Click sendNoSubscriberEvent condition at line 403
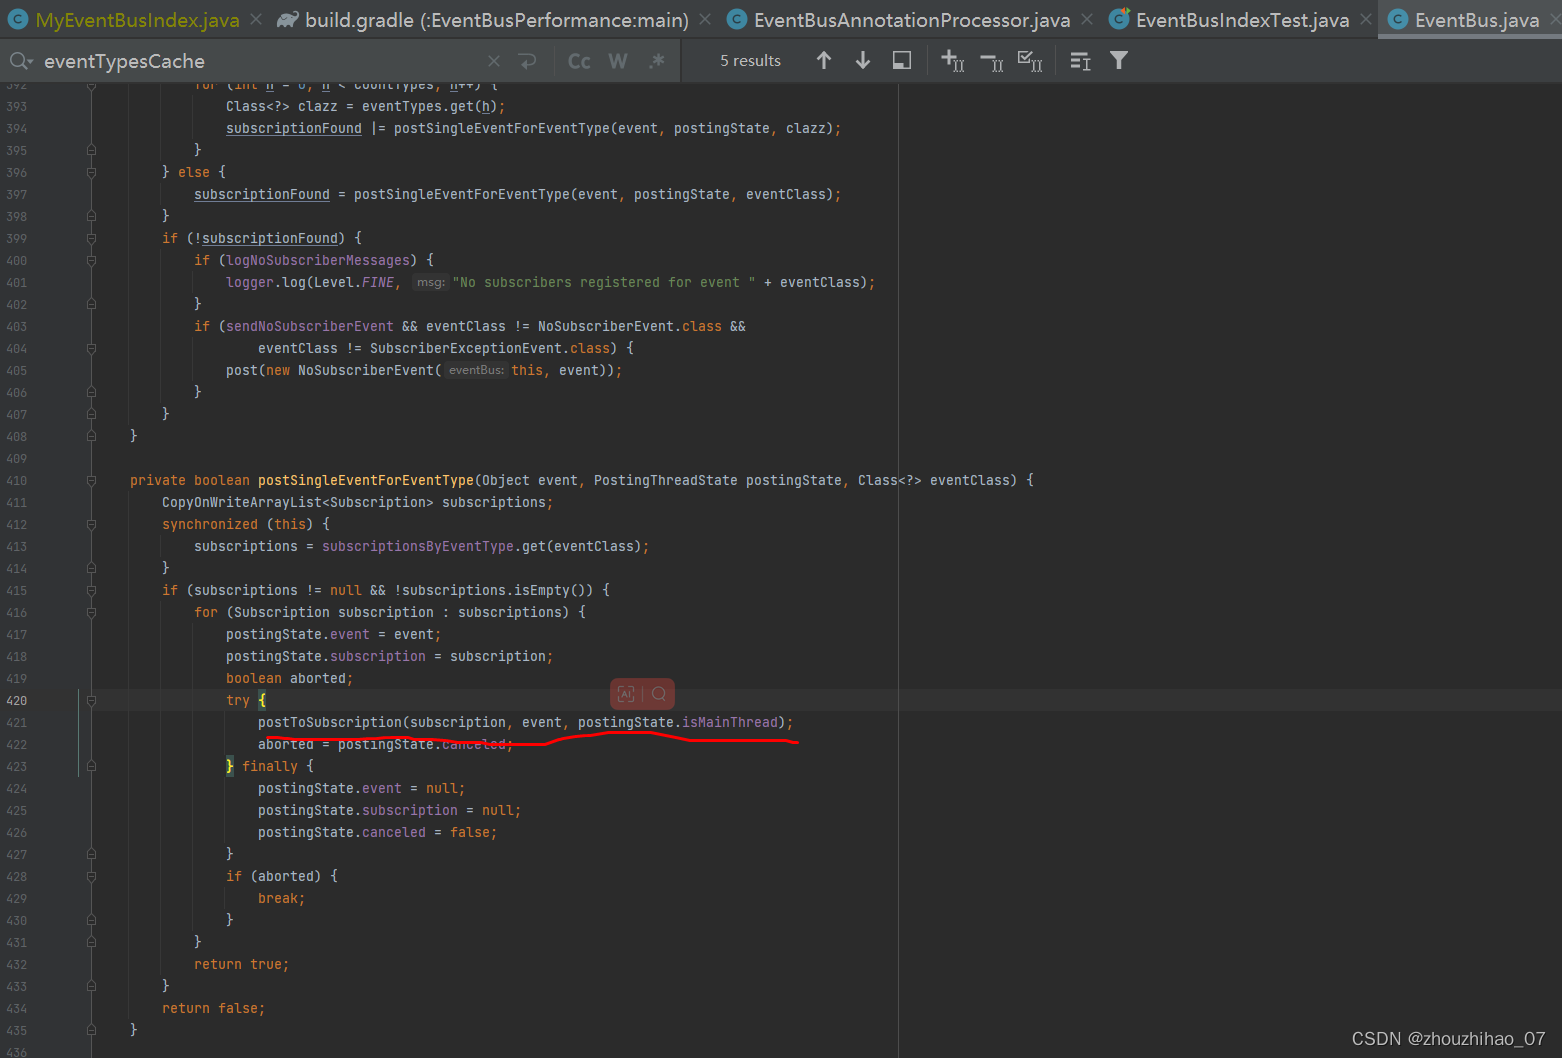Screen dimensions: 1562x1058 click(x=310, y=326)
